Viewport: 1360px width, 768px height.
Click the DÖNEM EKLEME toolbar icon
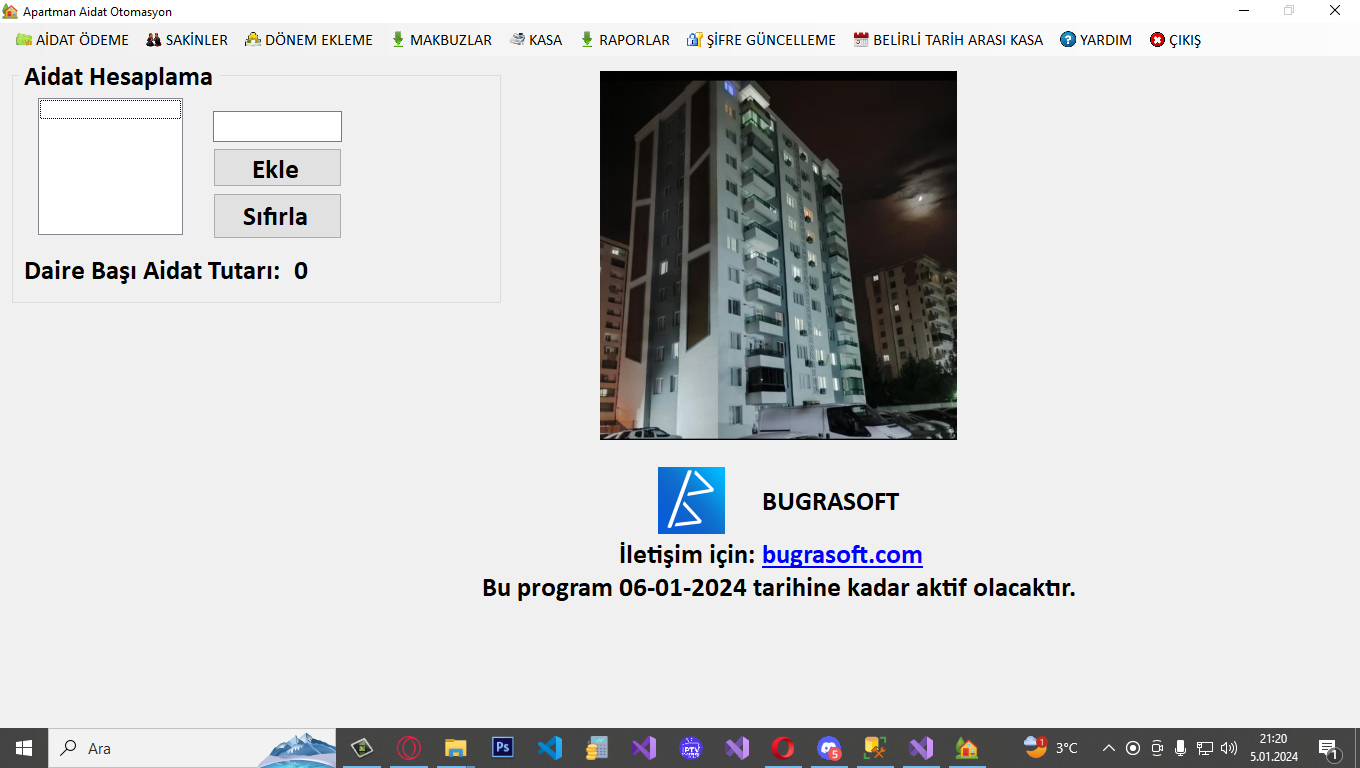pos(253,40)
